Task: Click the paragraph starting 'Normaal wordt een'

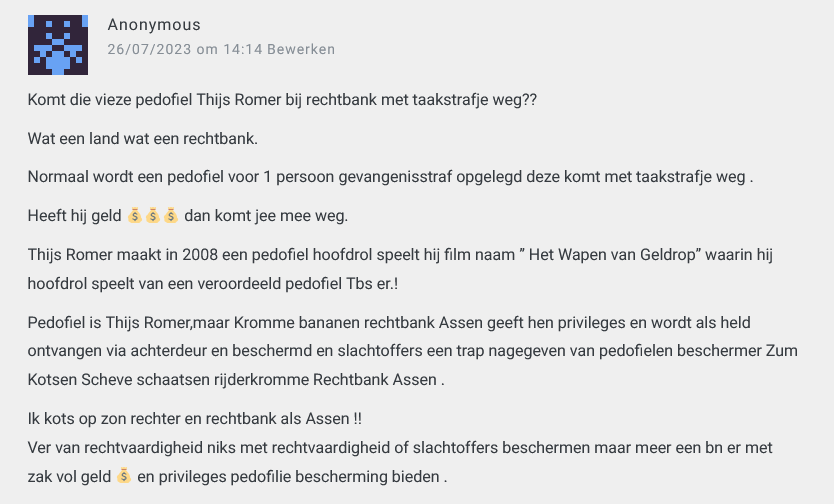Action: coord(390,177)
